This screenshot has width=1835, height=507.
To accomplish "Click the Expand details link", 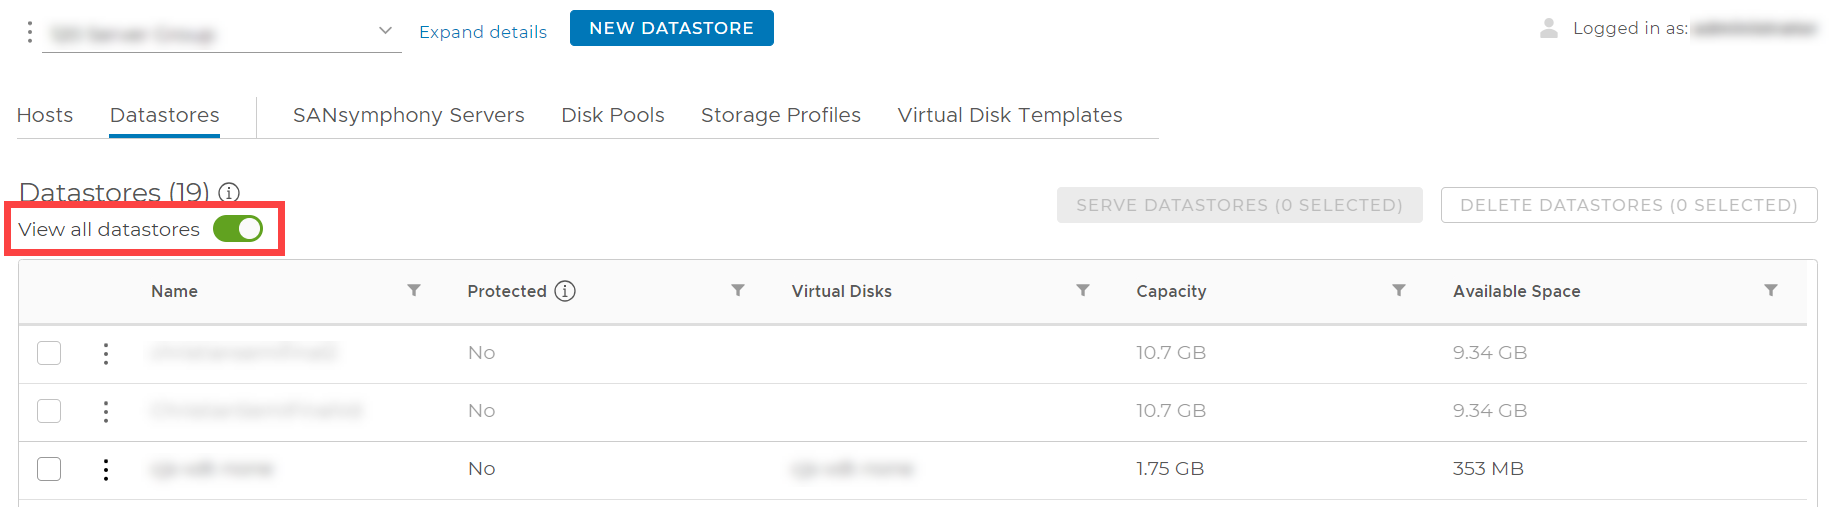I will (x=483, y=32).
